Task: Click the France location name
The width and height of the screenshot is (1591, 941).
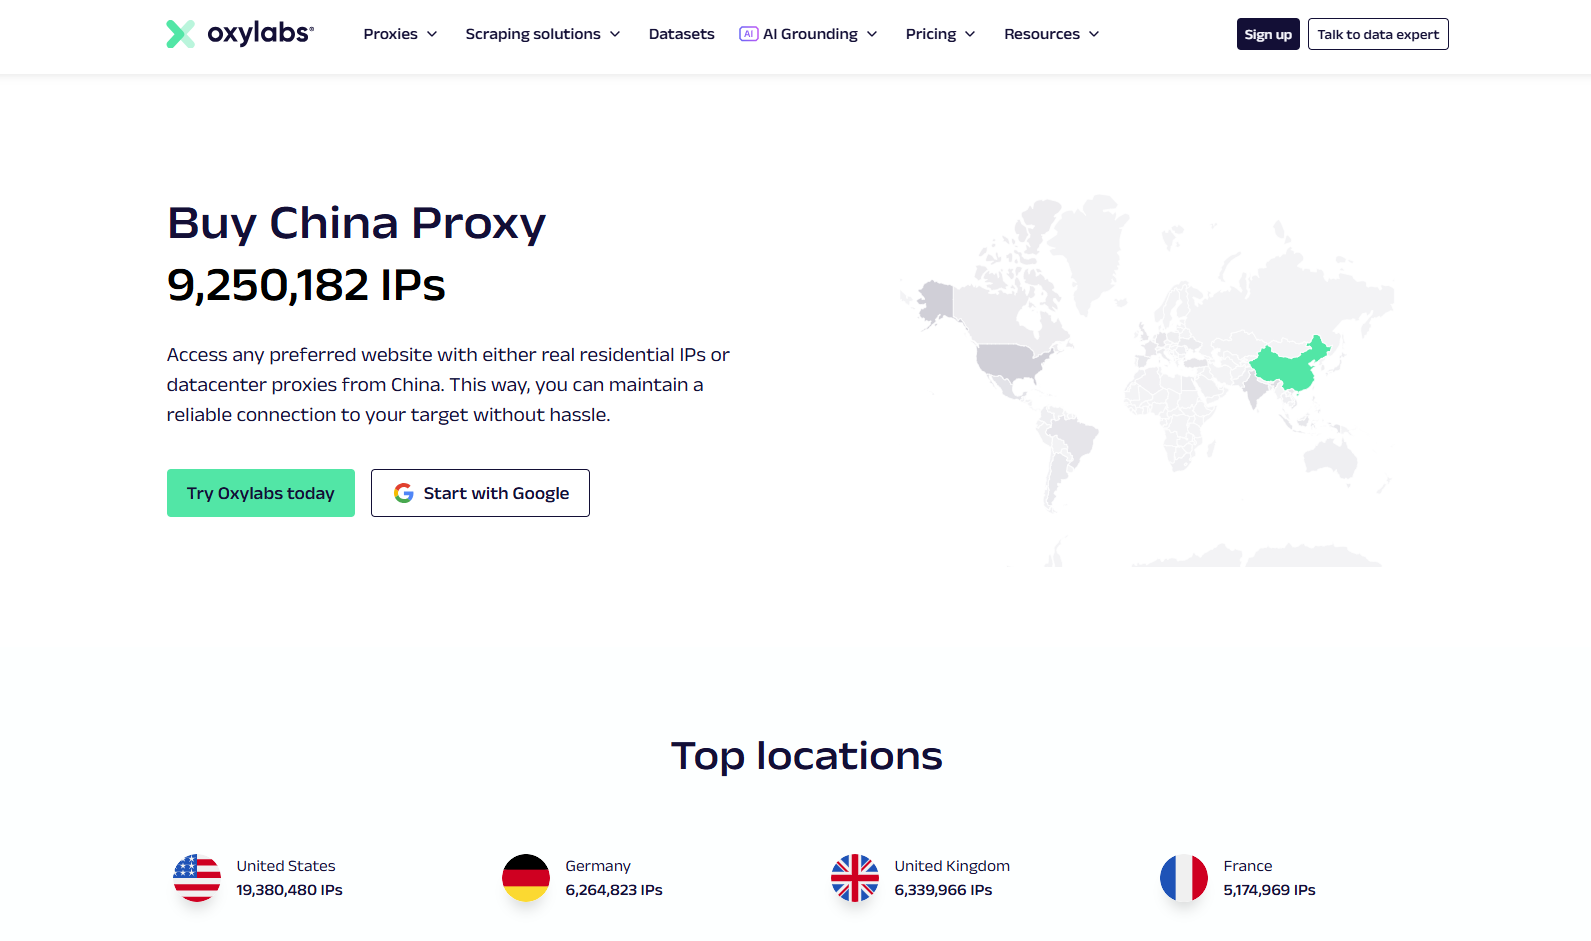Action: coord(1248,866)
